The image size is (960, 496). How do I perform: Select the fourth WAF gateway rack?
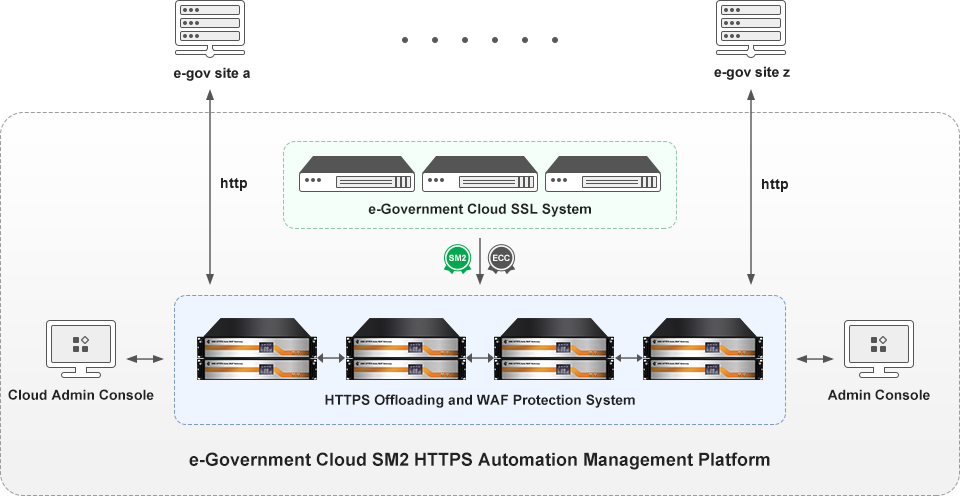(x=703, y=348)
